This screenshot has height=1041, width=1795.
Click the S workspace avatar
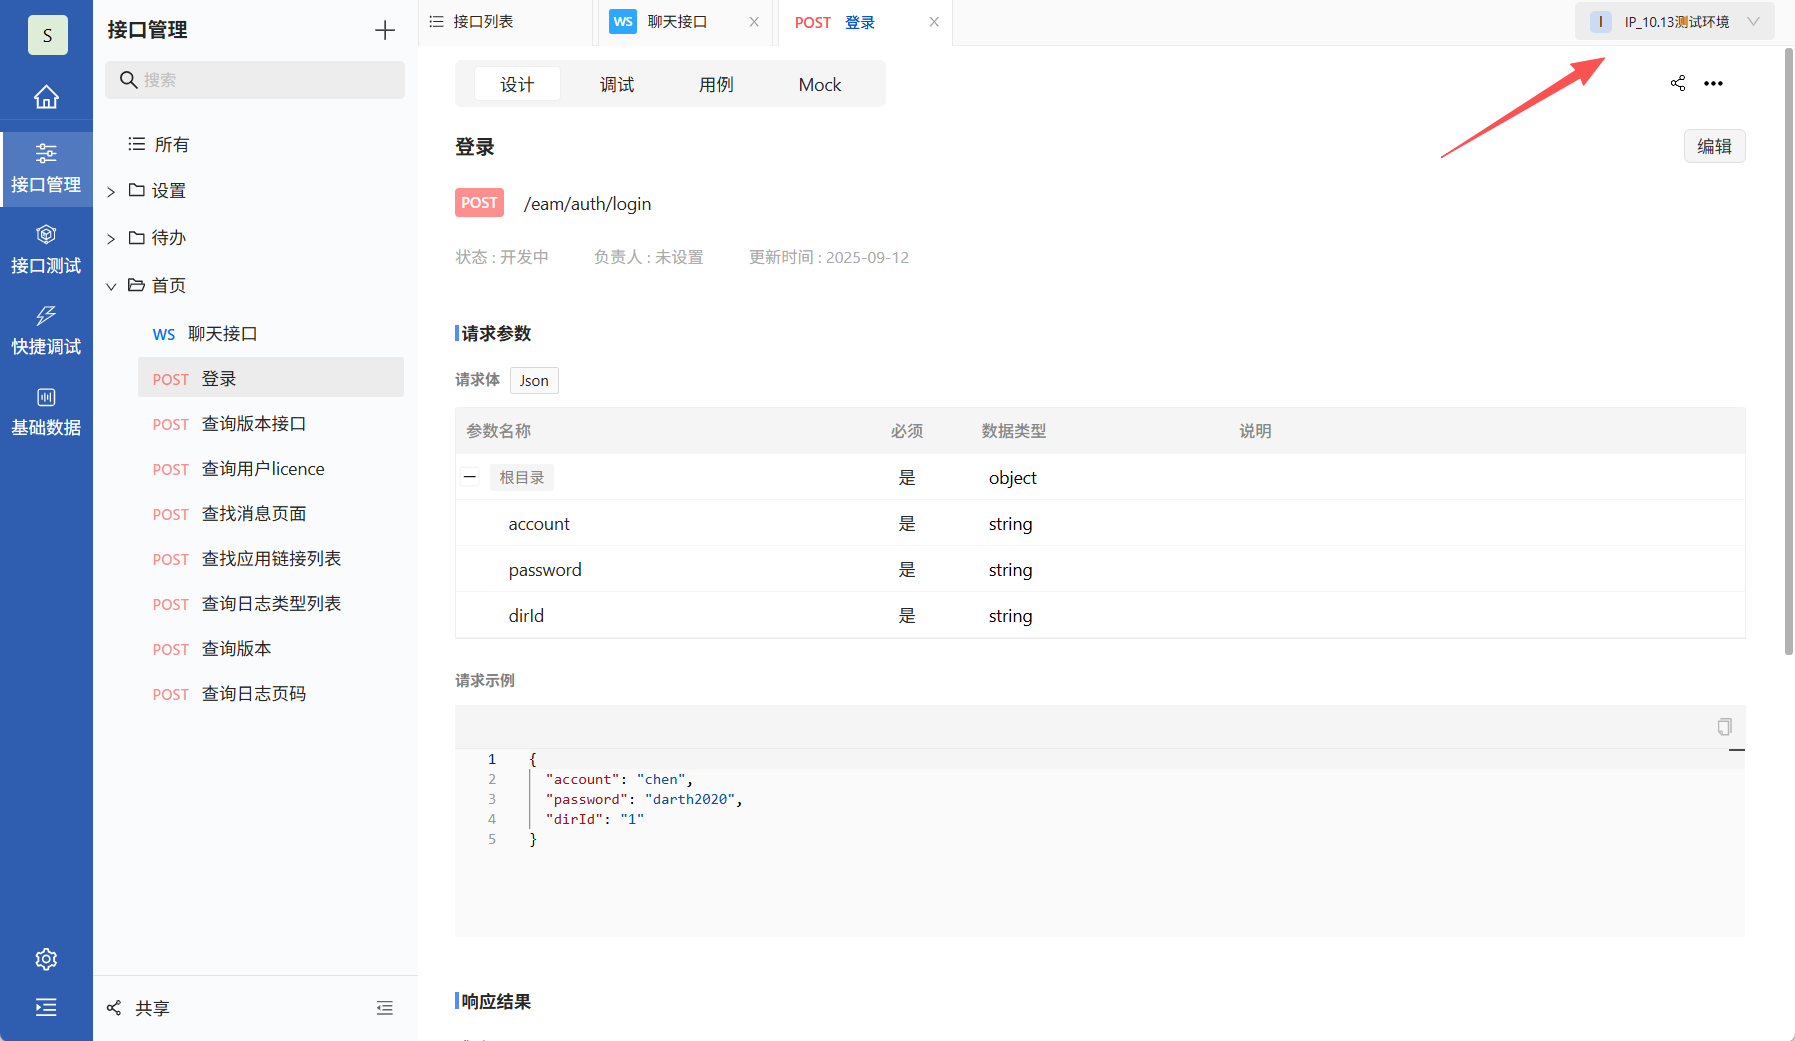tap(47, 35)
